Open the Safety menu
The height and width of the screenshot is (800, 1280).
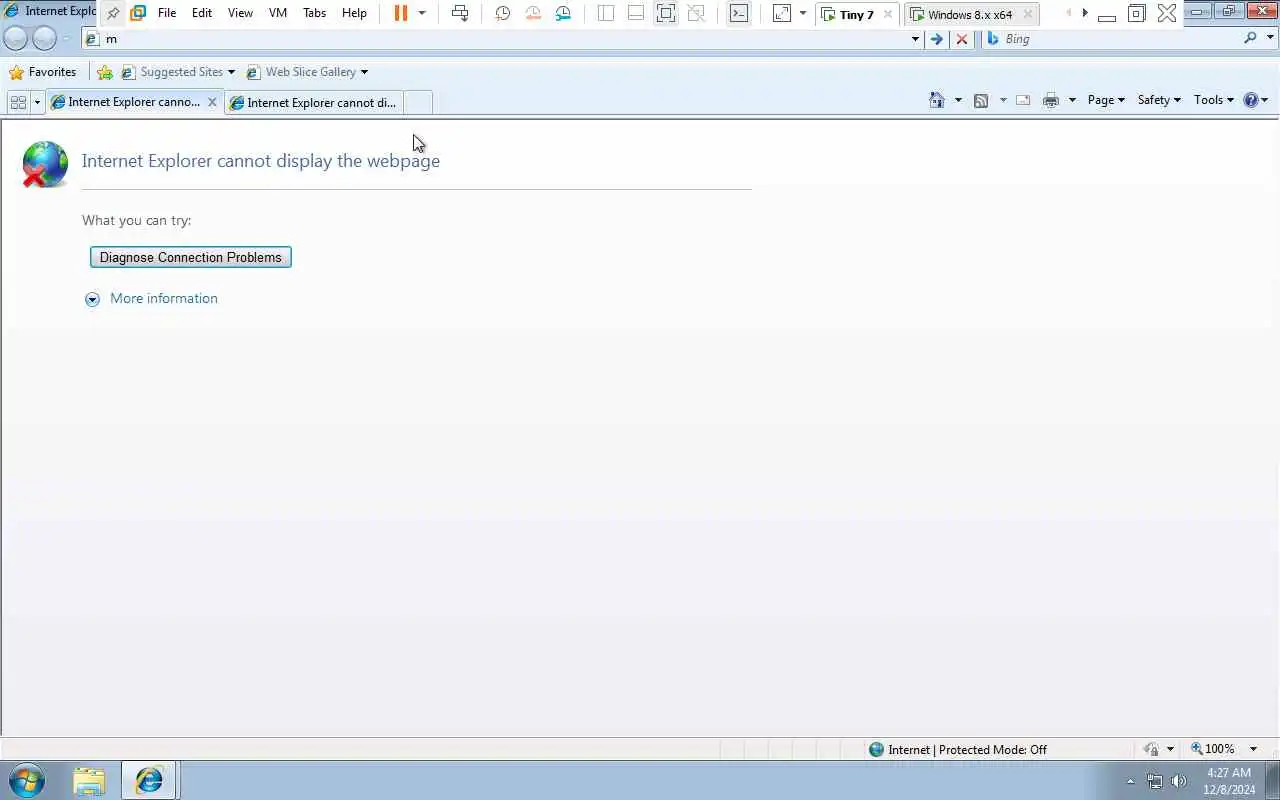[x=1159, y=100]
